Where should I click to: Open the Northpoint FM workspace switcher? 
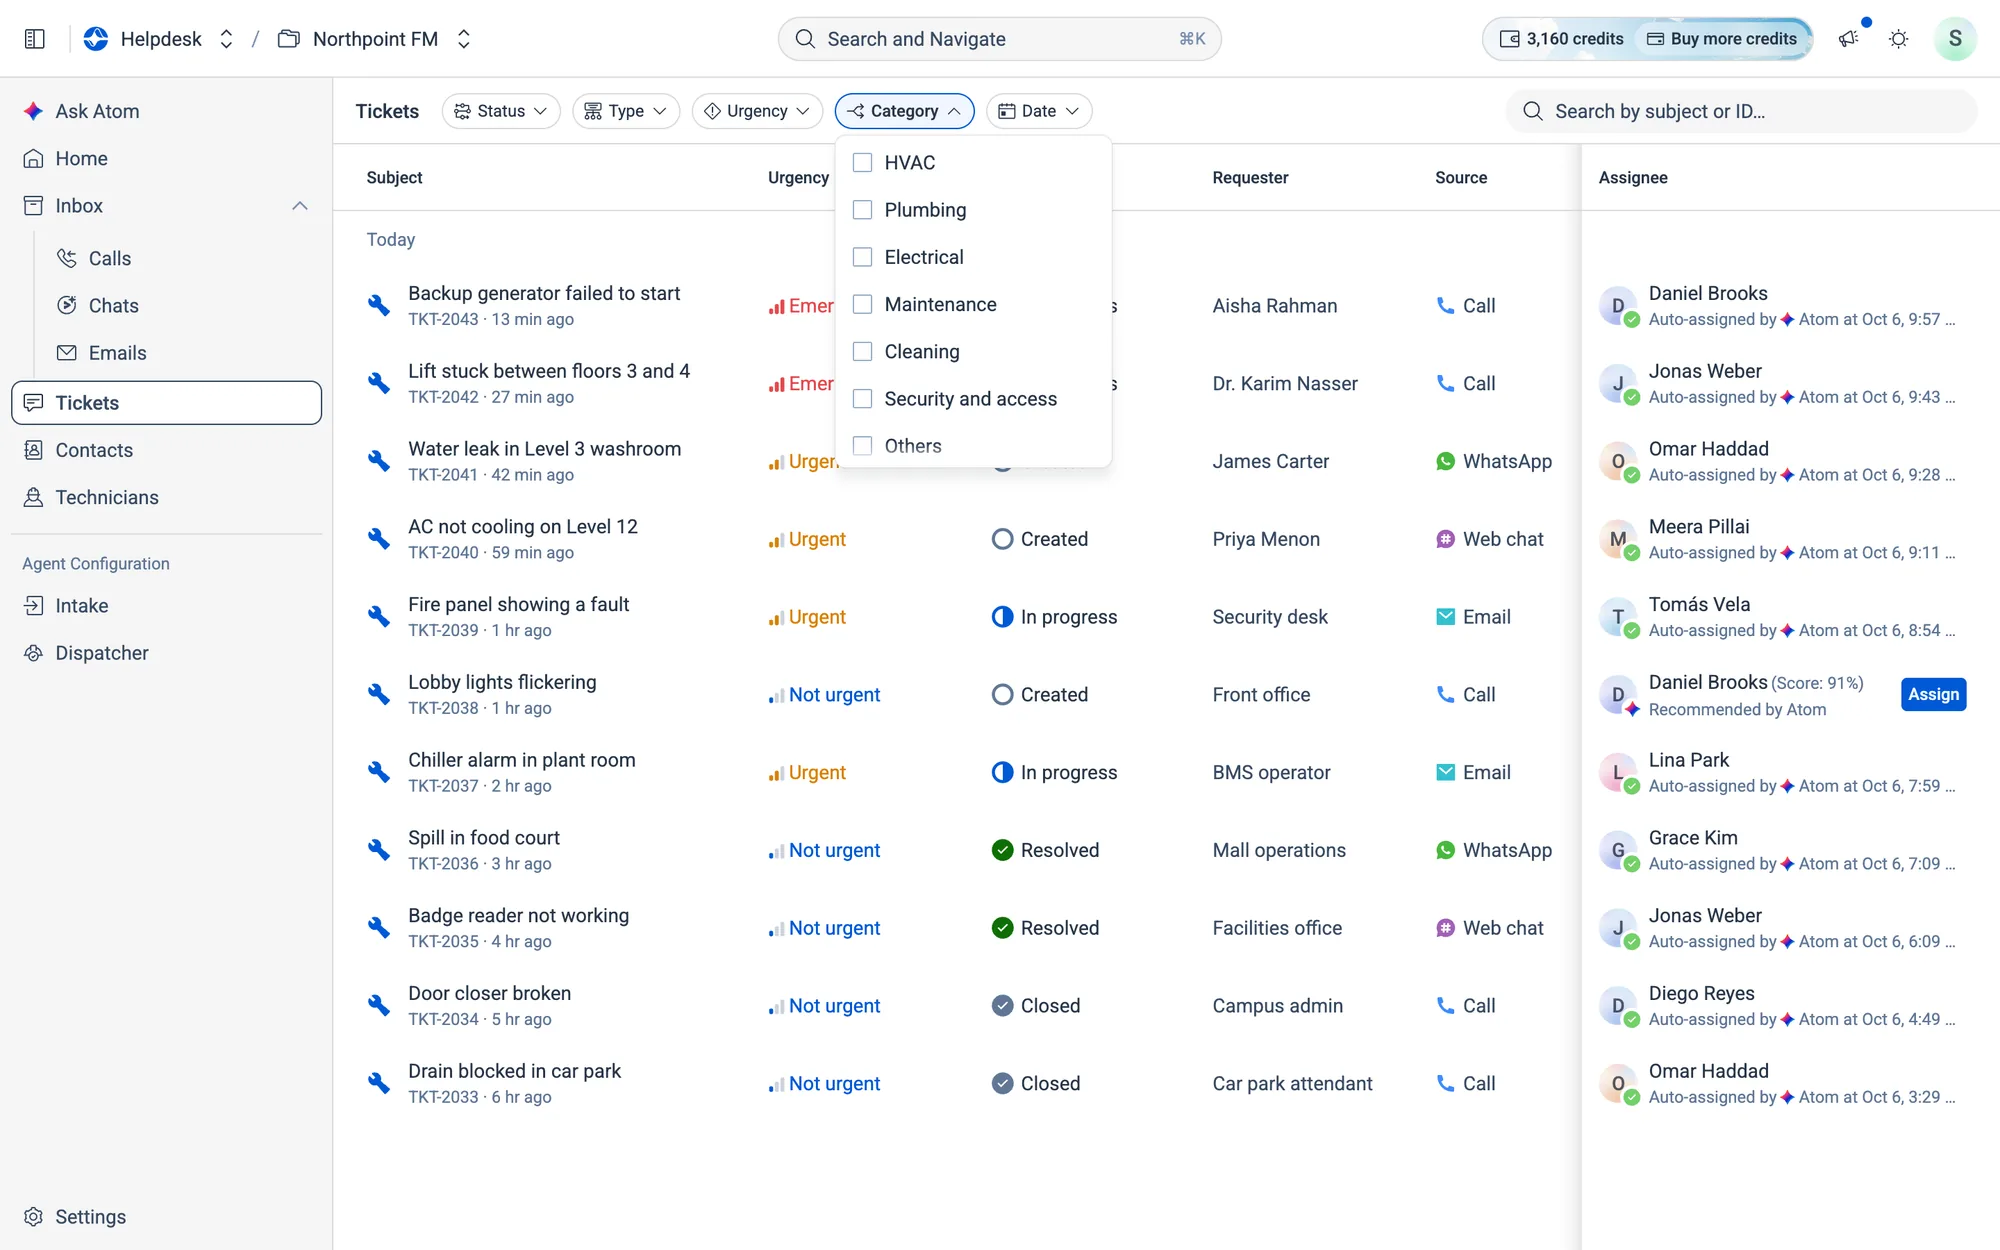pos(375,39)
